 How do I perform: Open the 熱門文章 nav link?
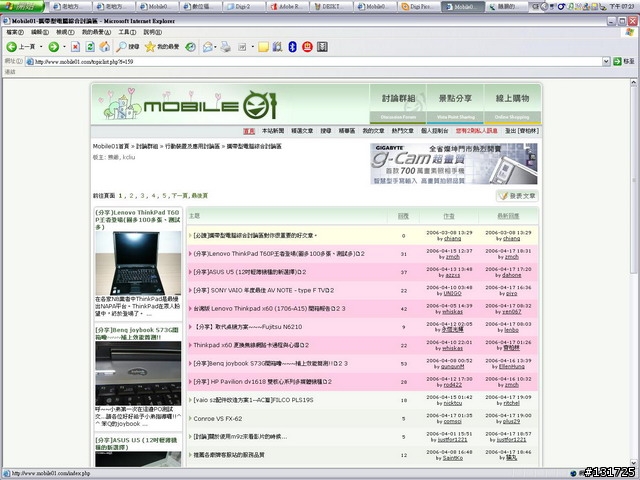pyautogui.click(x=402, y=131)
